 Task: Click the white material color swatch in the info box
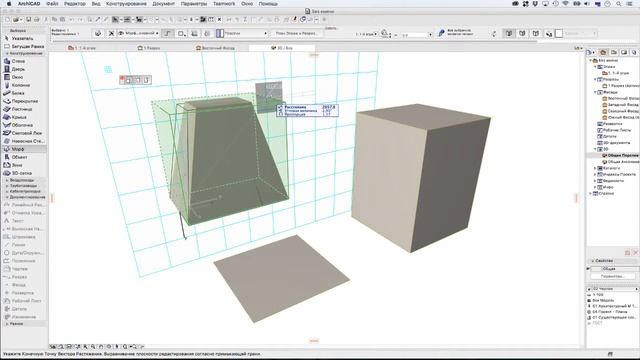point(559,33)
